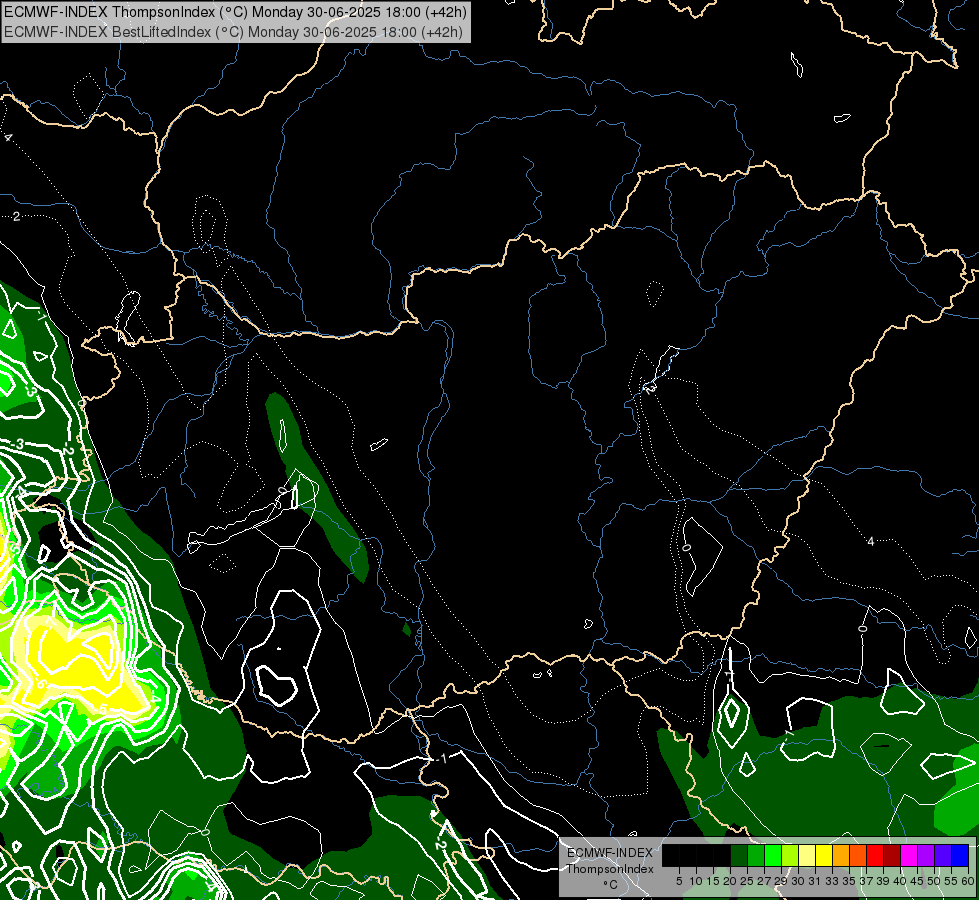Click the legend tick value 25
979x900 pixels.
coord(747,881)
